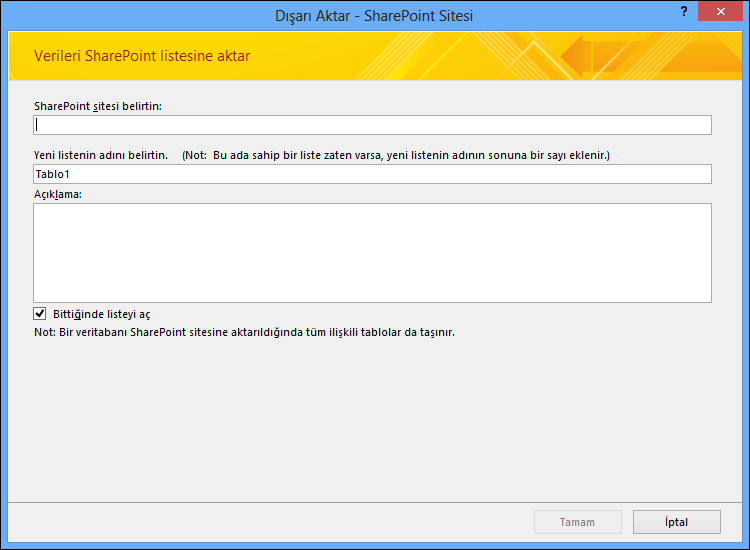The image size is (750, 550).
Task: Click the Açıklama label
Action: [58, 195]
